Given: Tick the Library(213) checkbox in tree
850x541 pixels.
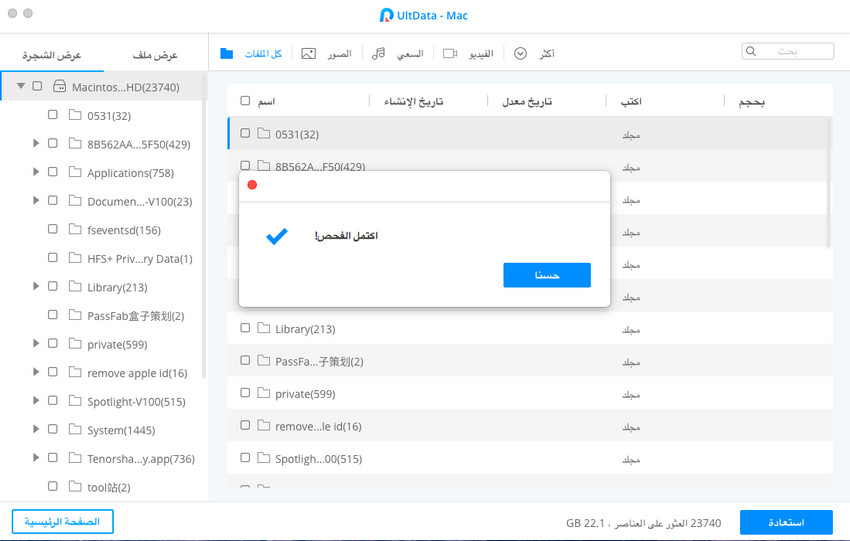Looking at the screenshot, I should [x=53, y=286].
